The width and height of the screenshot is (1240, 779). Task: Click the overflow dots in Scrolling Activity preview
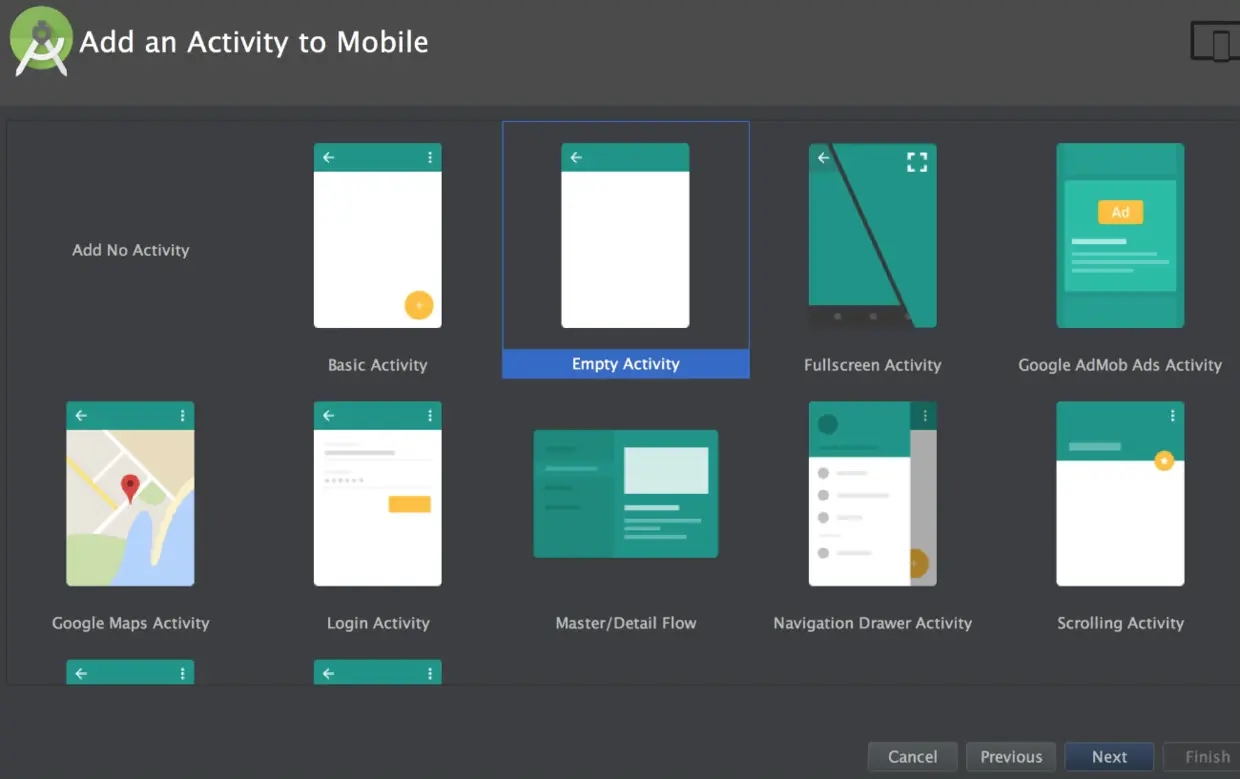(1172, 416)
